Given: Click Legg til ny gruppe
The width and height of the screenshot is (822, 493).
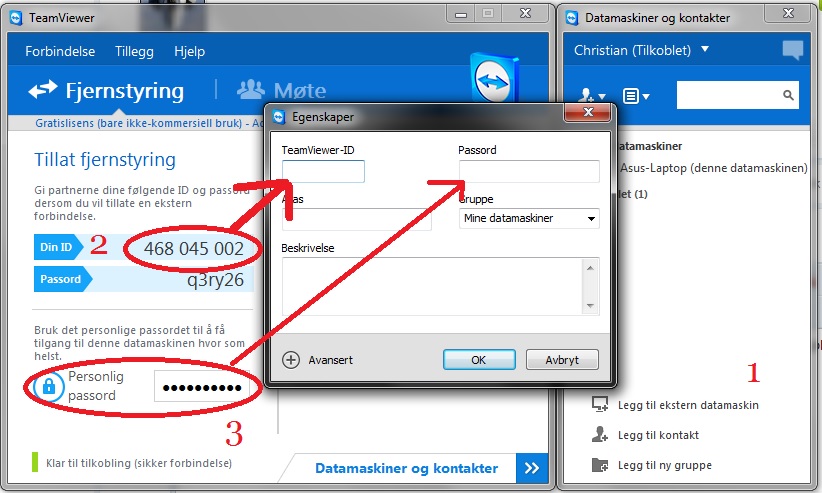Looking at the screenshot, I should tap(665, 465).
